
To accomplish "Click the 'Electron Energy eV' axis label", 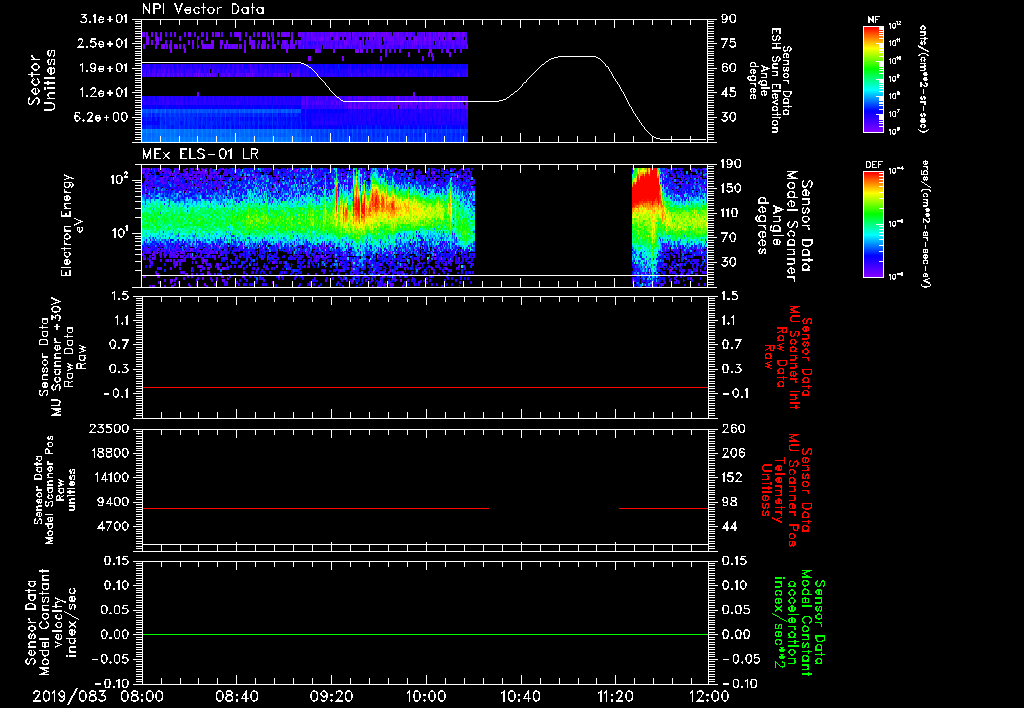I will tap(72, 225).
